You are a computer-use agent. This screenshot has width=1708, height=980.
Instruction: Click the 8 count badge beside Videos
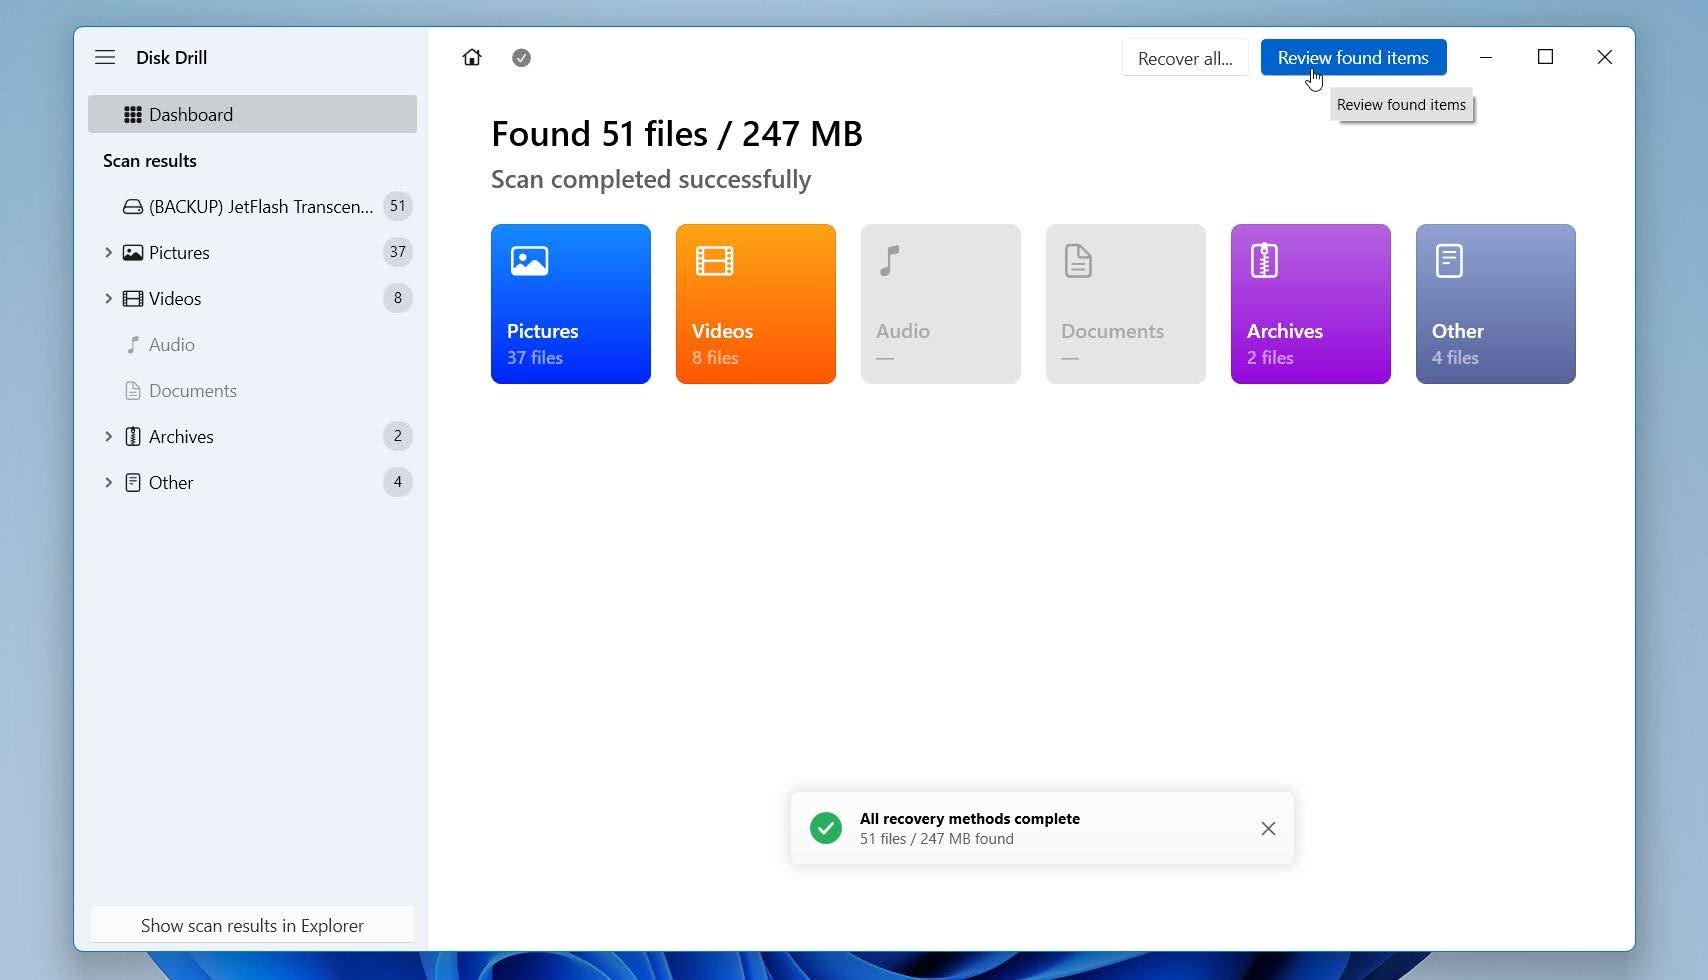398,298
